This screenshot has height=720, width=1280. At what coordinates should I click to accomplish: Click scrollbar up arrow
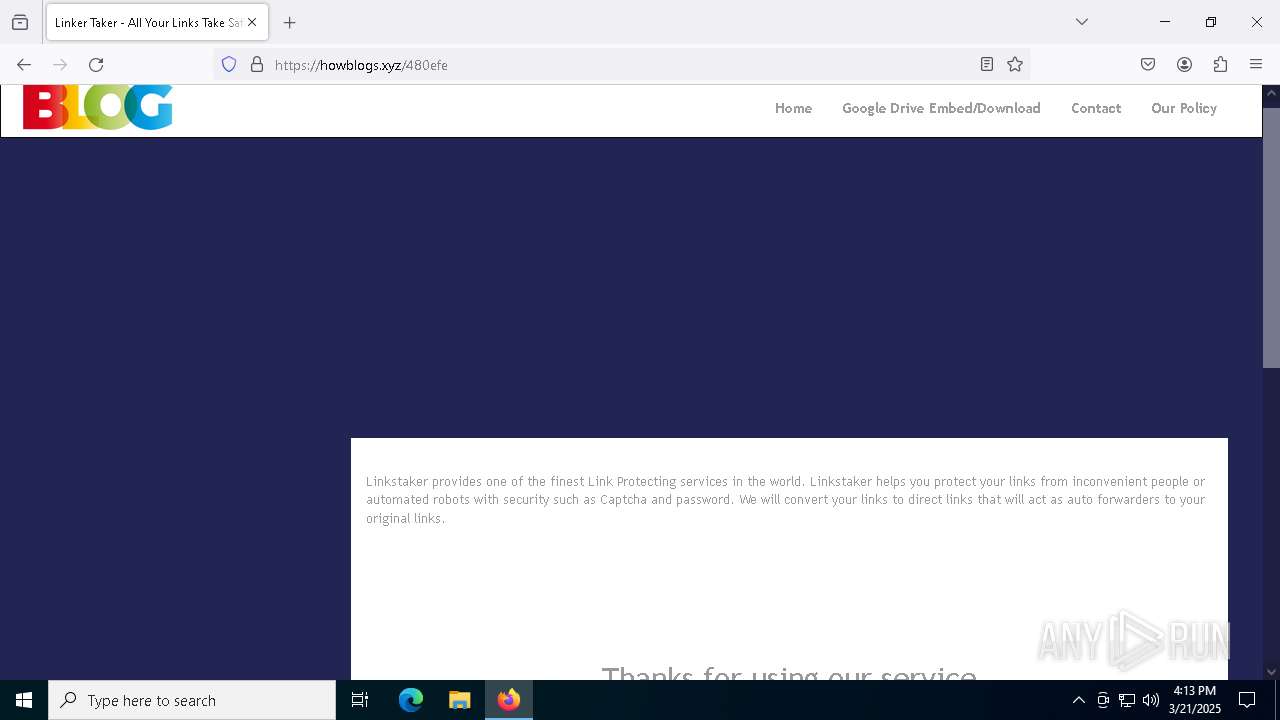[1271, 95]
